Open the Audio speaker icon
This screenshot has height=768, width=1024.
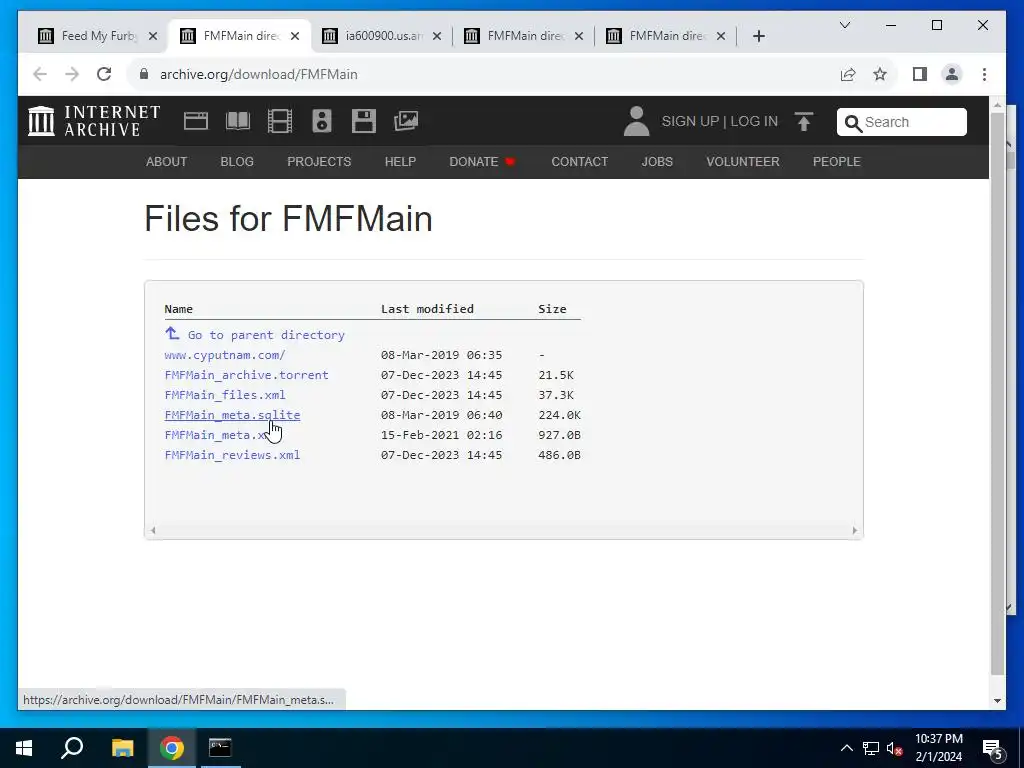pos(322,121)
